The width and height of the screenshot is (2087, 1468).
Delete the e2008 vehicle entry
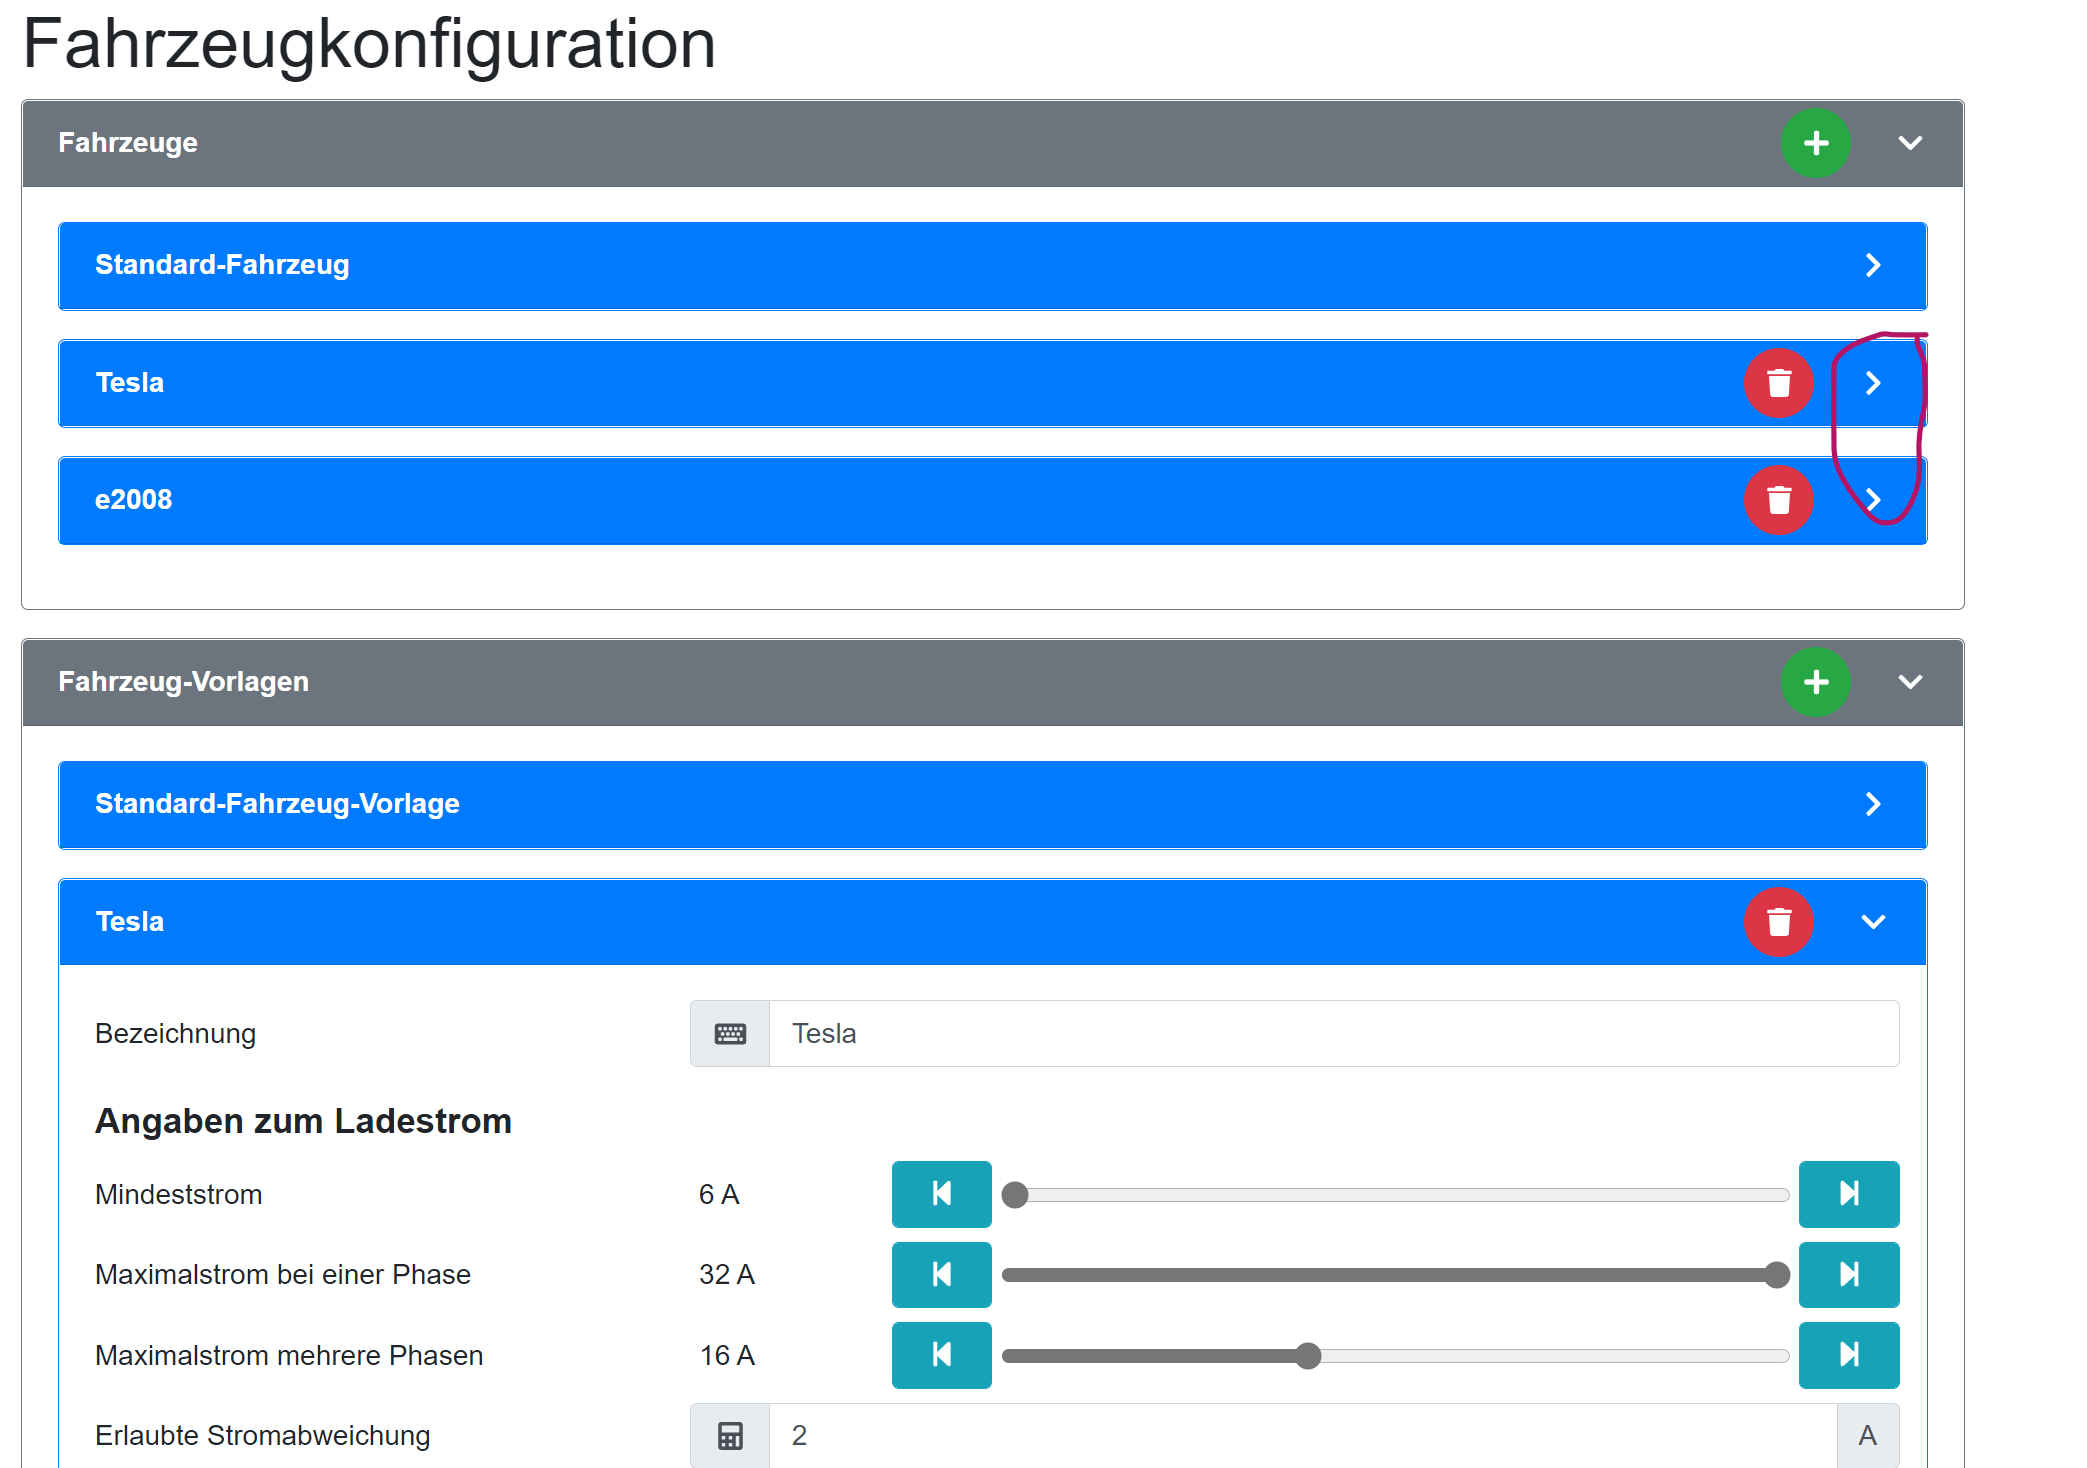1778,500
